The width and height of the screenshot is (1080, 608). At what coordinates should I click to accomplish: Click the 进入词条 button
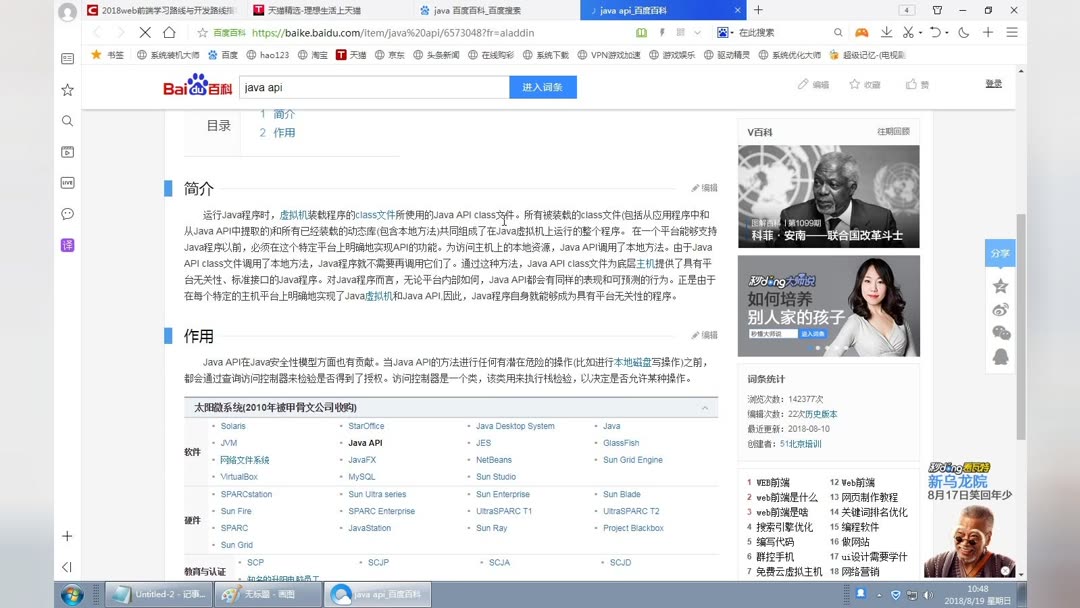point(542,88)
